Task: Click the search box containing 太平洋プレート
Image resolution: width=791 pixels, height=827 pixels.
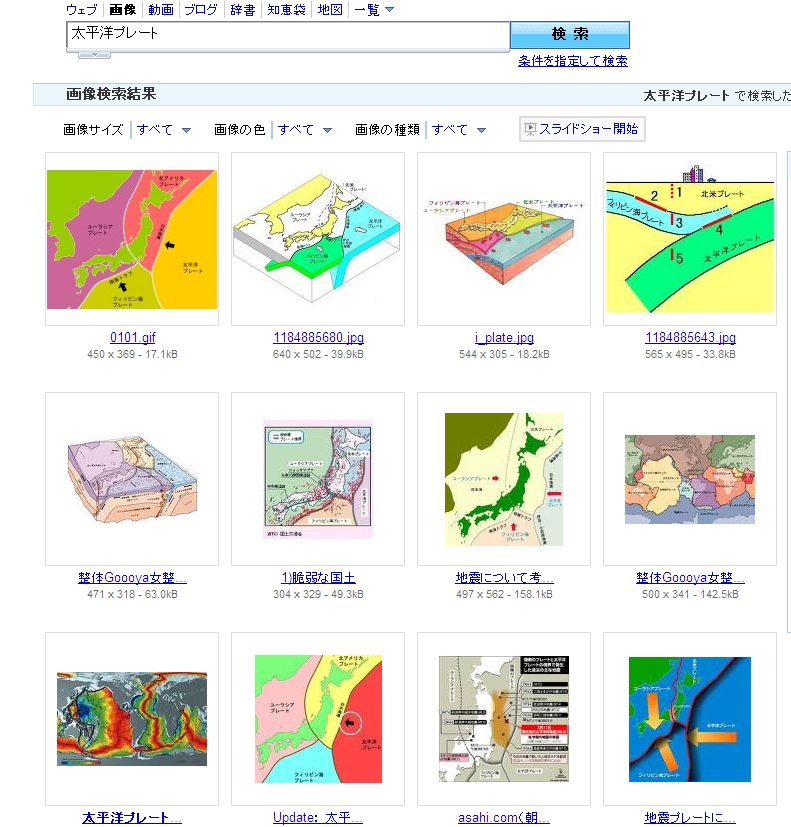Action: click(288, 35)
